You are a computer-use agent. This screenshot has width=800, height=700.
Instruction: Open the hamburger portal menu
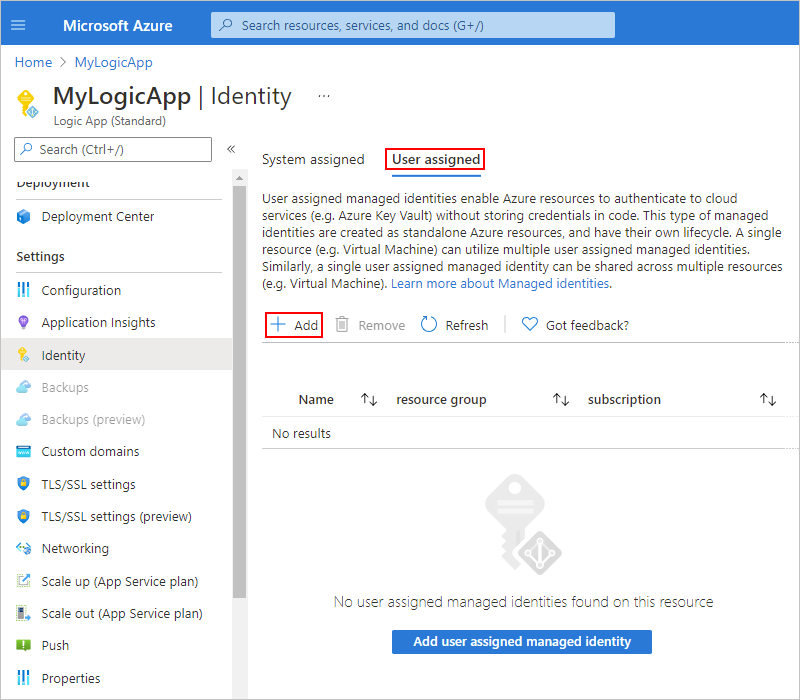18,25
